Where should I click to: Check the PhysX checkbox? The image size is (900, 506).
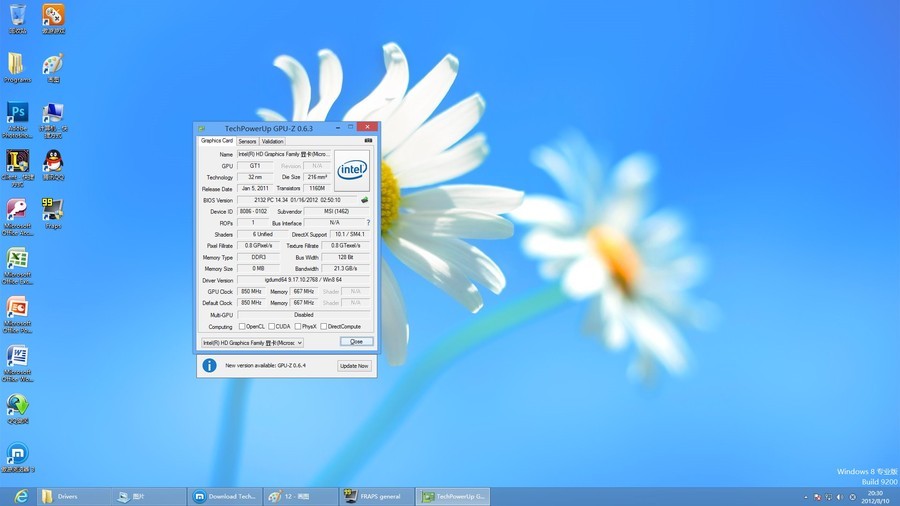coord(298,326)
